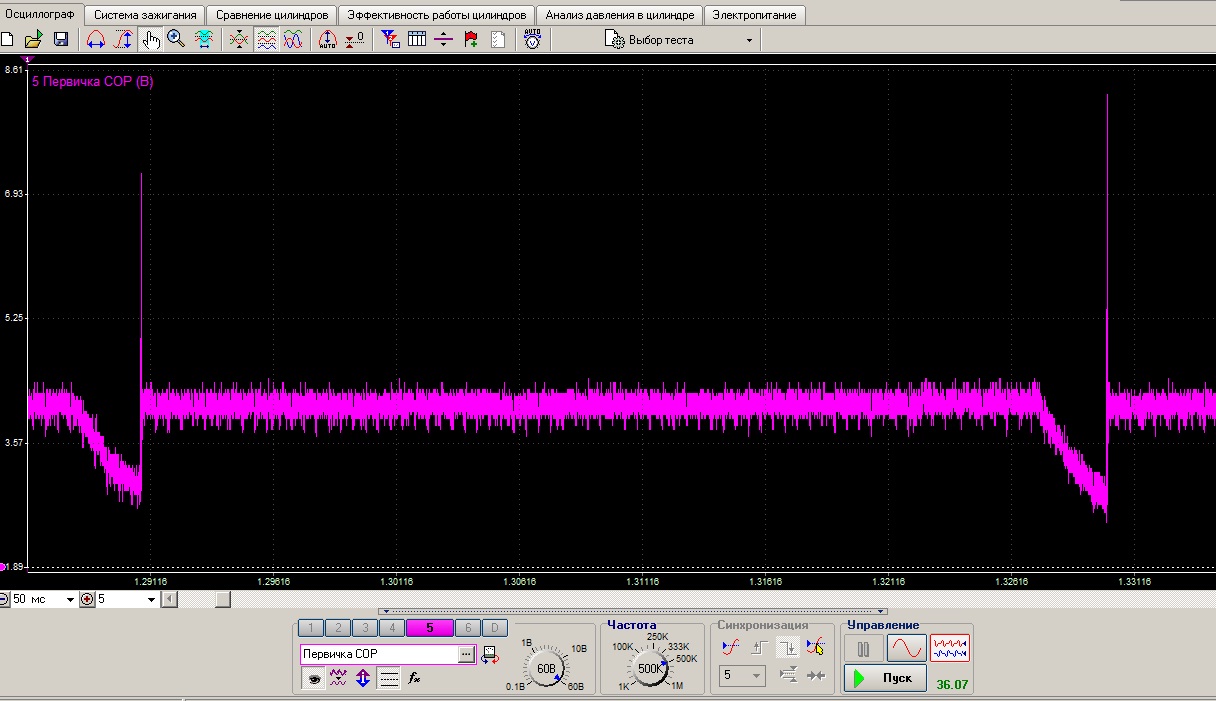Viewport: 1216px width, 701px height.
Task: Click the channel zero-level marker at 1.89
Action: (4, 566)
